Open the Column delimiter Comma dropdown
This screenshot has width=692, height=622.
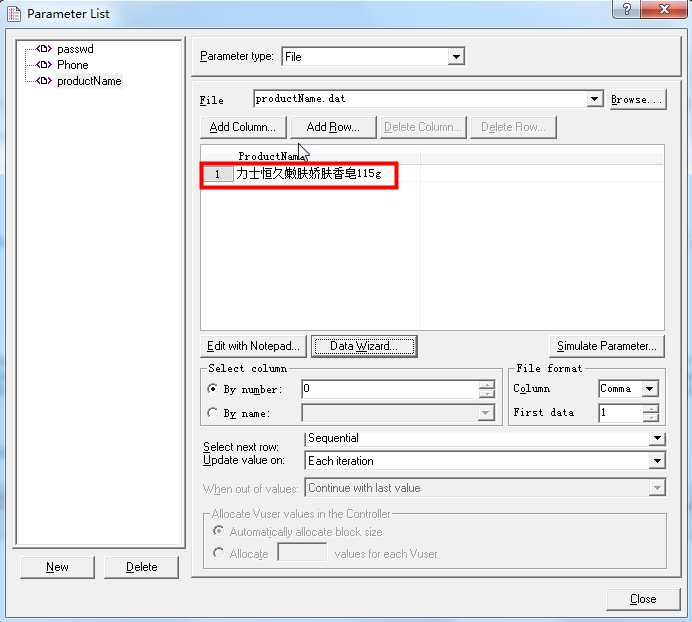click(650, 389)
